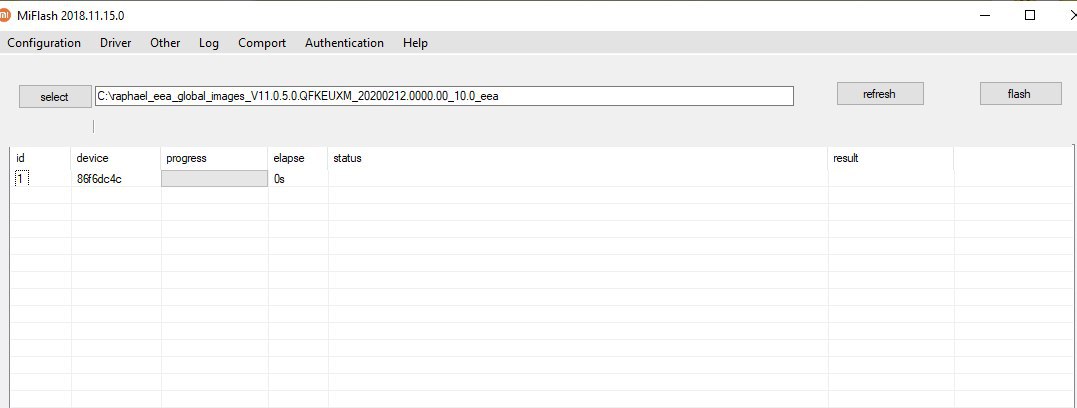Click the select button

54,97
